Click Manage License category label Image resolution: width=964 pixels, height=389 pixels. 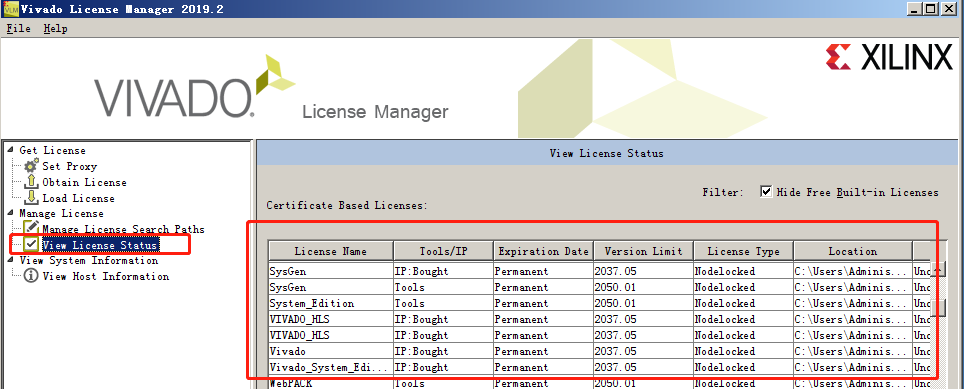tap(61, 213)
